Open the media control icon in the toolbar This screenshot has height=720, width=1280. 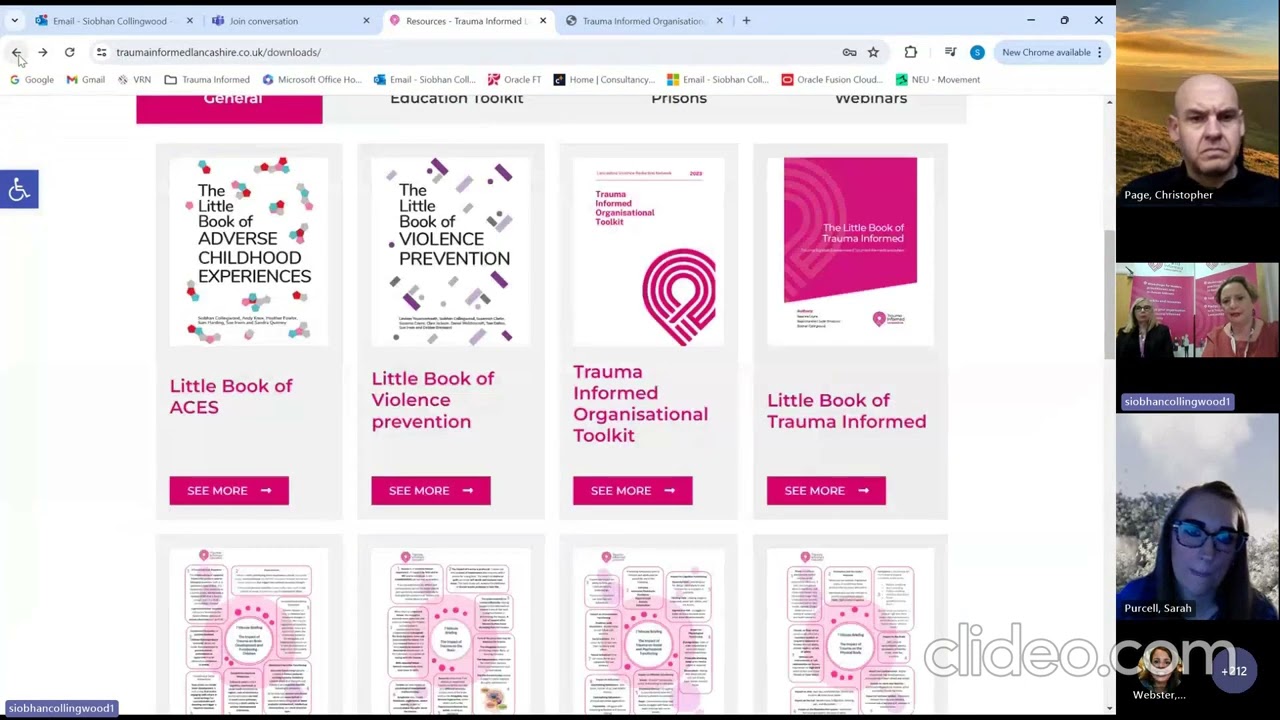950,52
